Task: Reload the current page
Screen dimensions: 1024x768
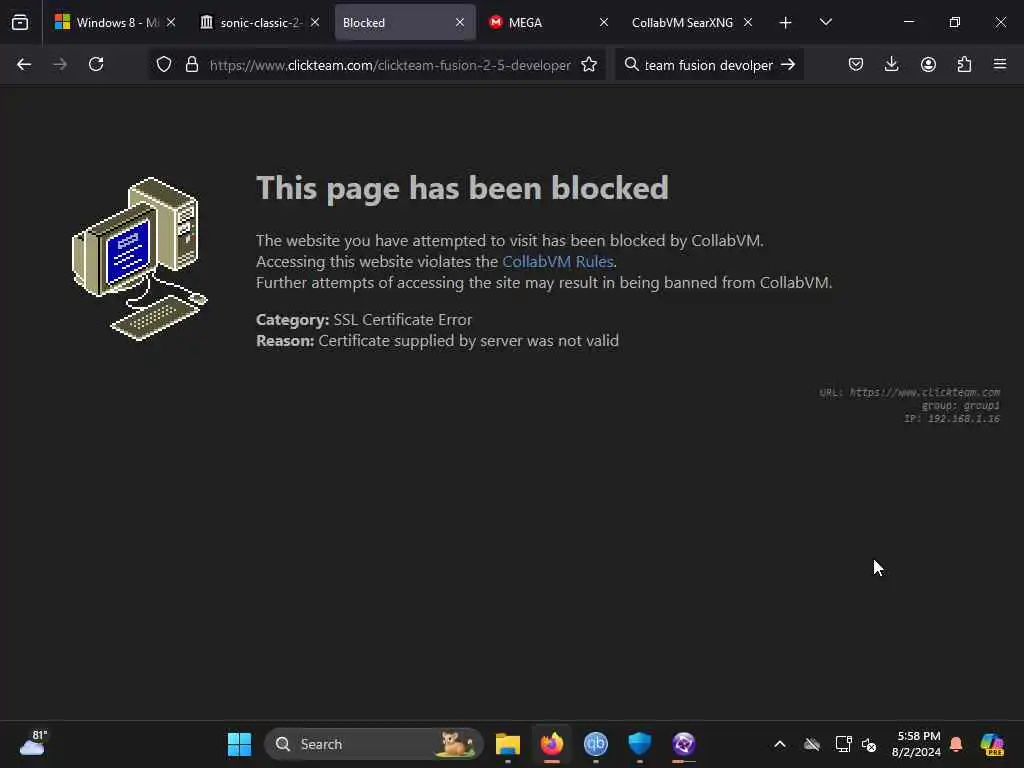Action: pyautogui.click(x=96, y=64)
